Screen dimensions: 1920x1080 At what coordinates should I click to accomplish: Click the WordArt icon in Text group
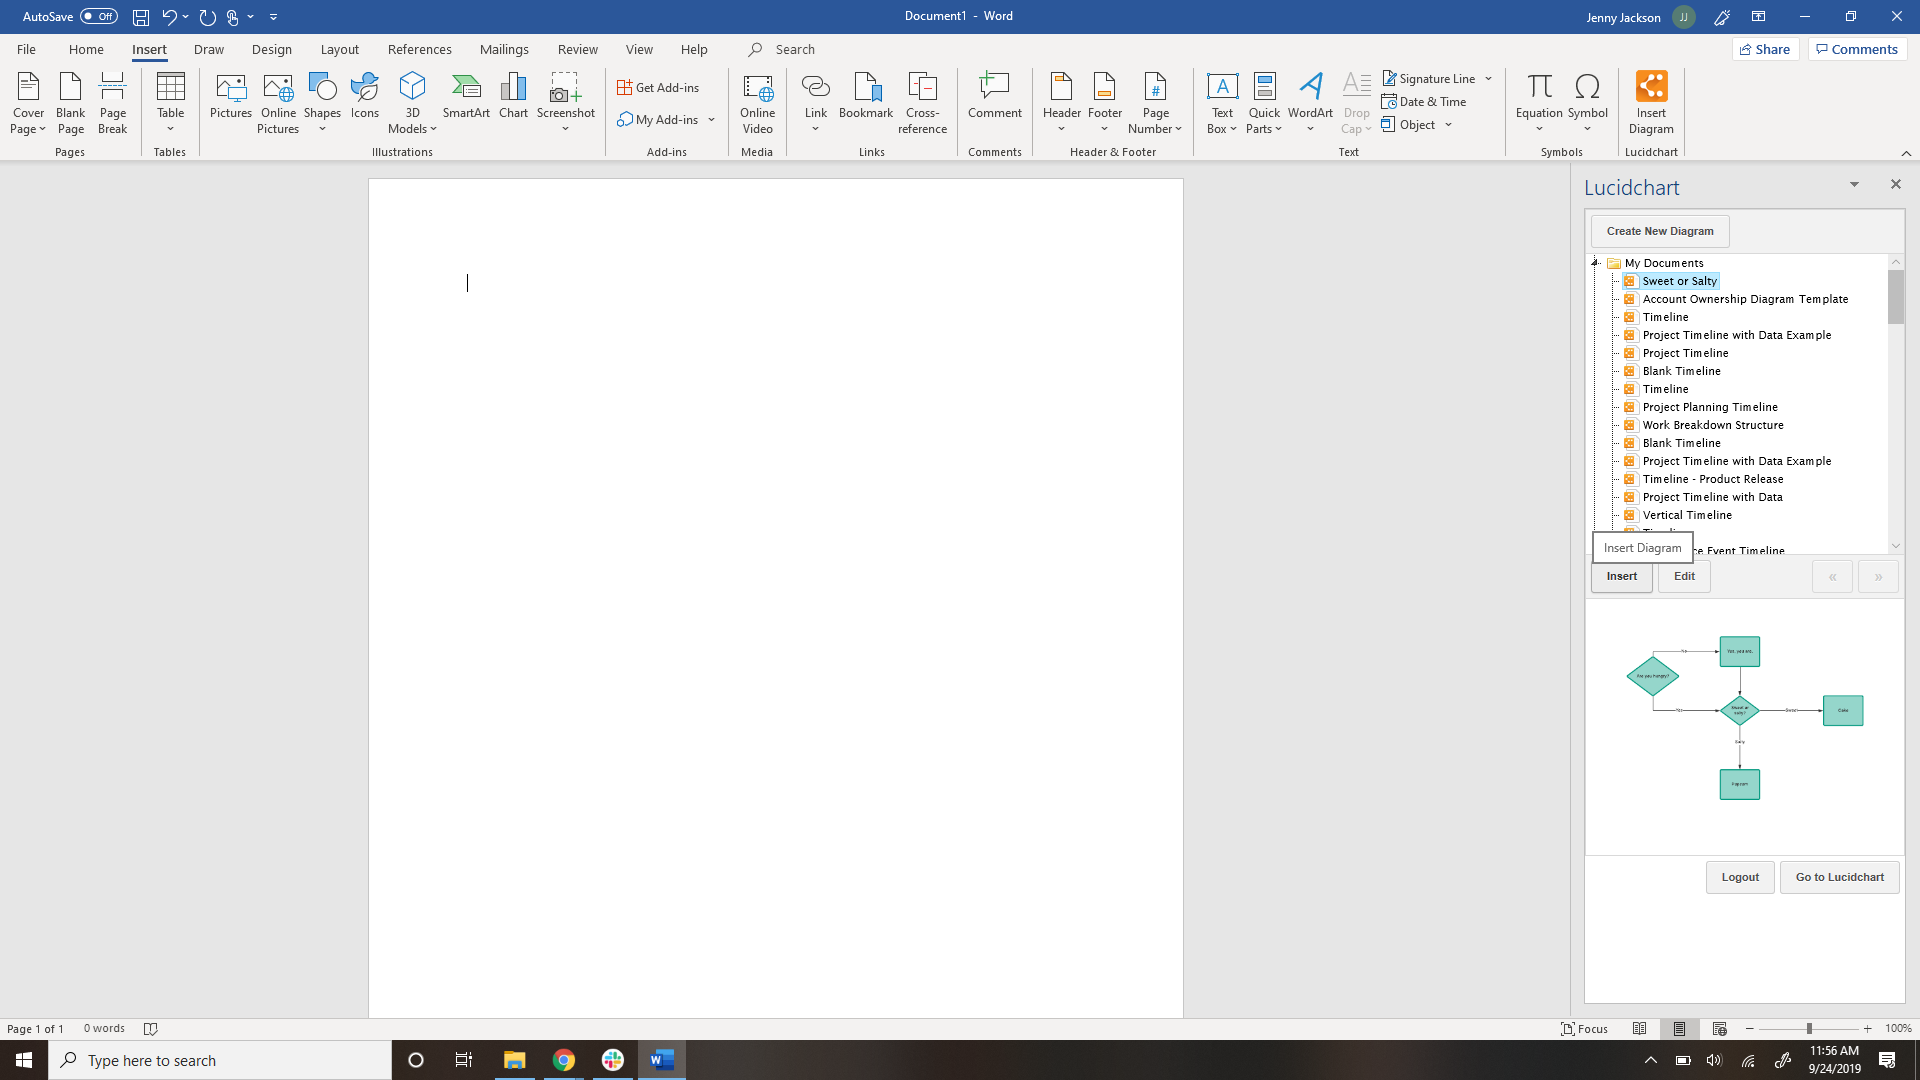[1311, 99]
